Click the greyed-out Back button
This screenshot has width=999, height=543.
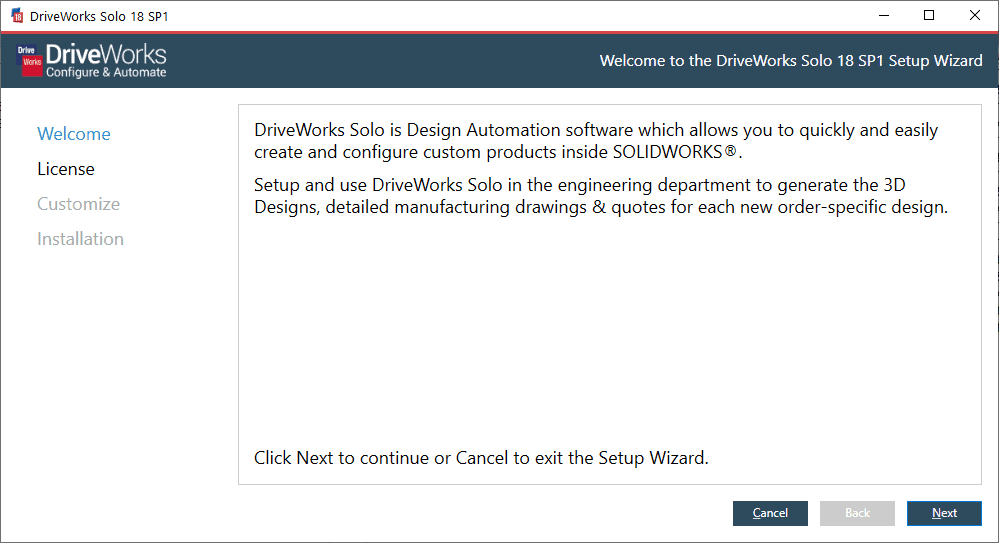(x=857, y=513)
